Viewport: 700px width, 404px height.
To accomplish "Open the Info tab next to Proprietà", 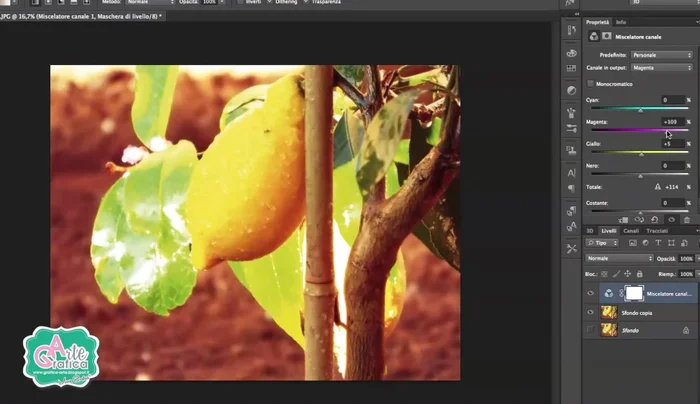I will (621, 21).
